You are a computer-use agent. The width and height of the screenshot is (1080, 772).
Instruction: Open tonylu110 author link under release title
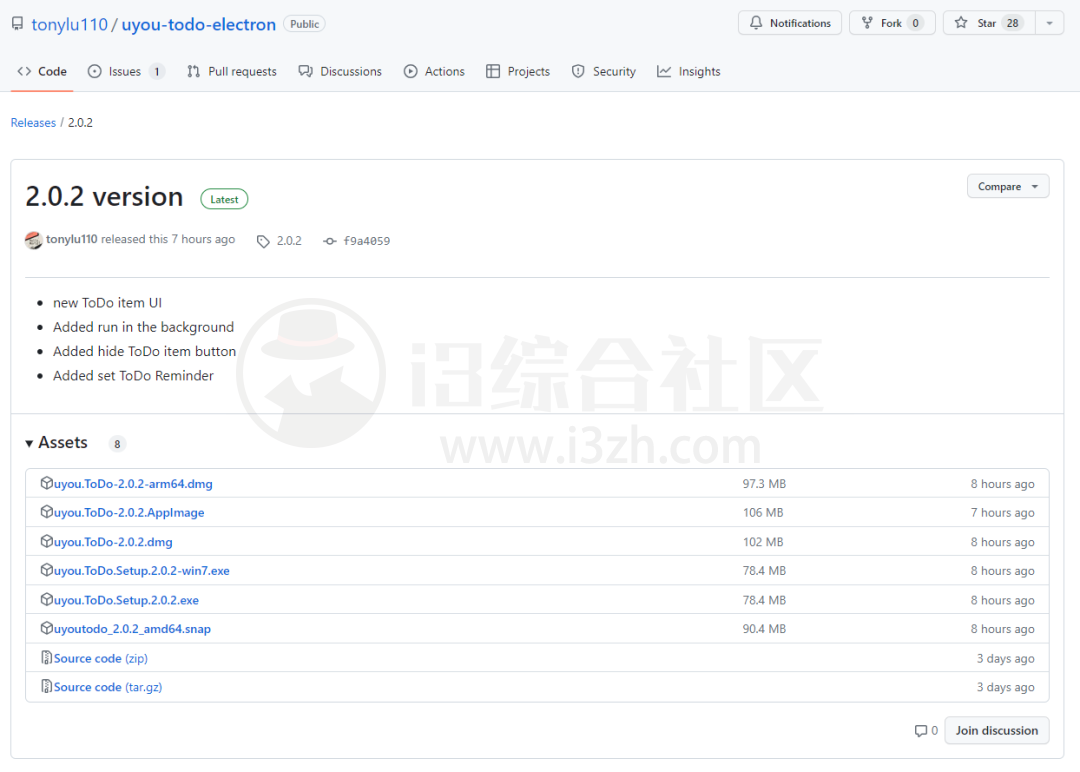(x=72, y=239)
